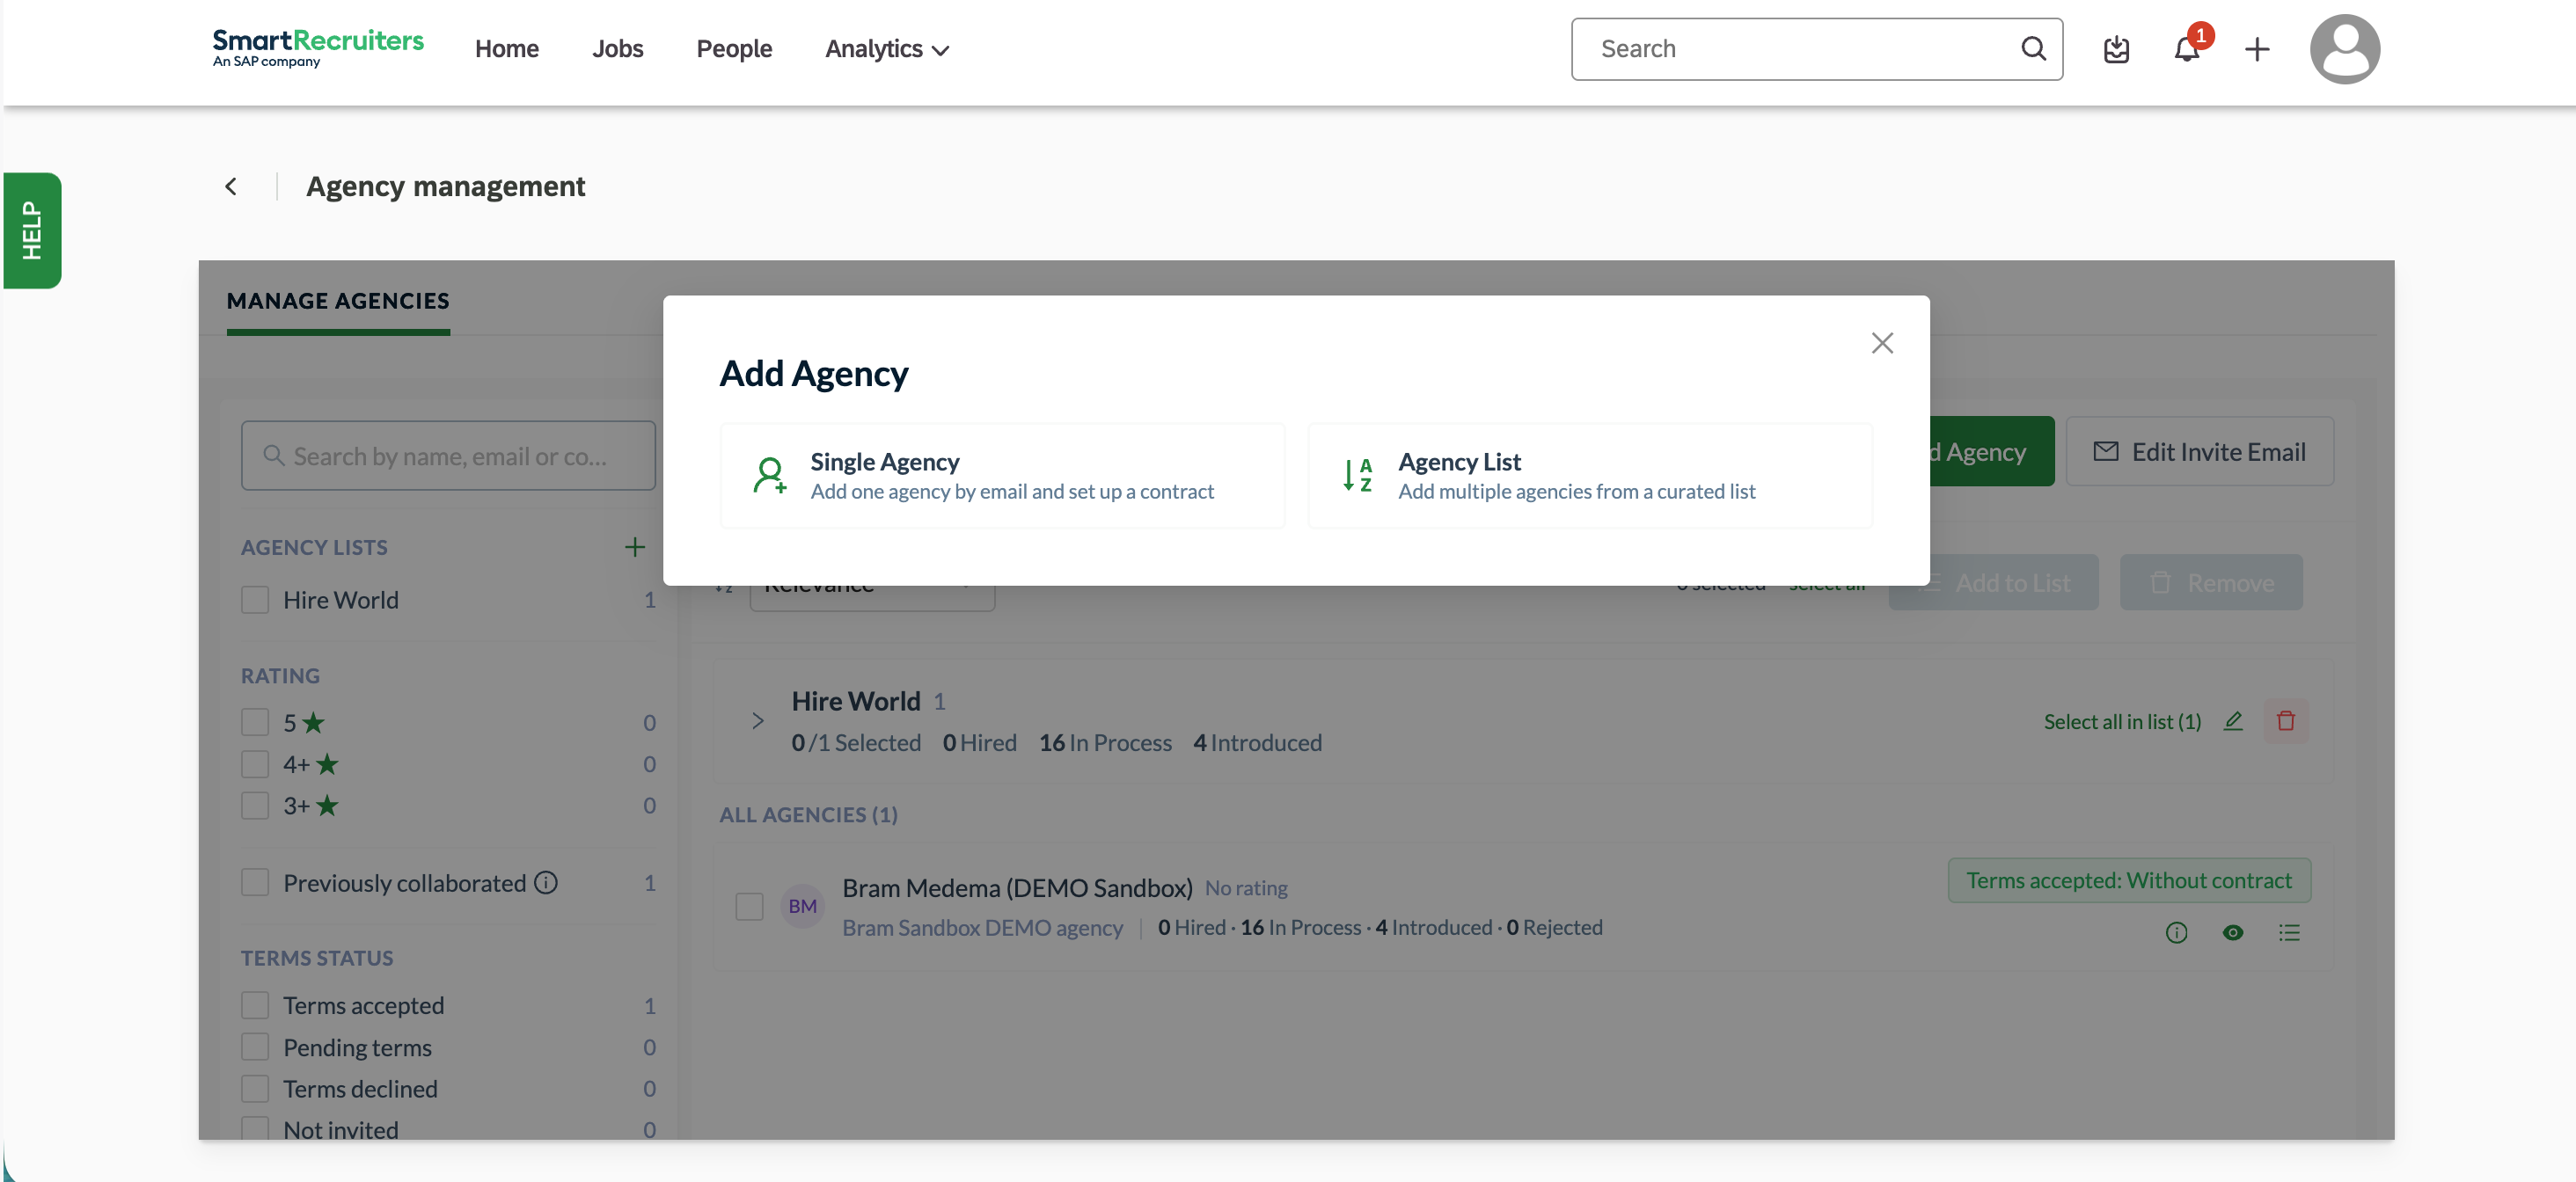
Task: Open the Help side tab
Action: [32, 231]
